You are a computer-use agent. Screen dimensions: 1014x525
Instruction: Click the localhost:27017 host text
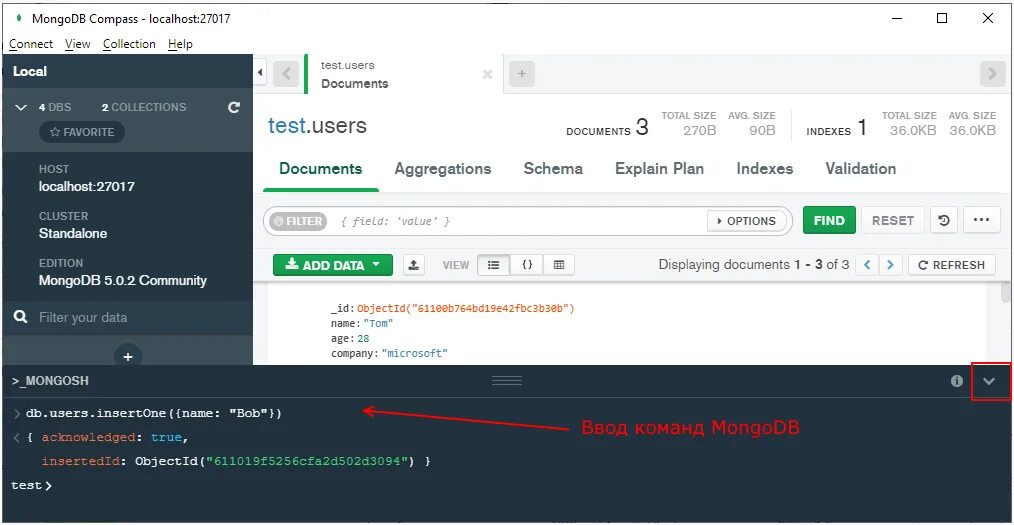click(87, 187)
